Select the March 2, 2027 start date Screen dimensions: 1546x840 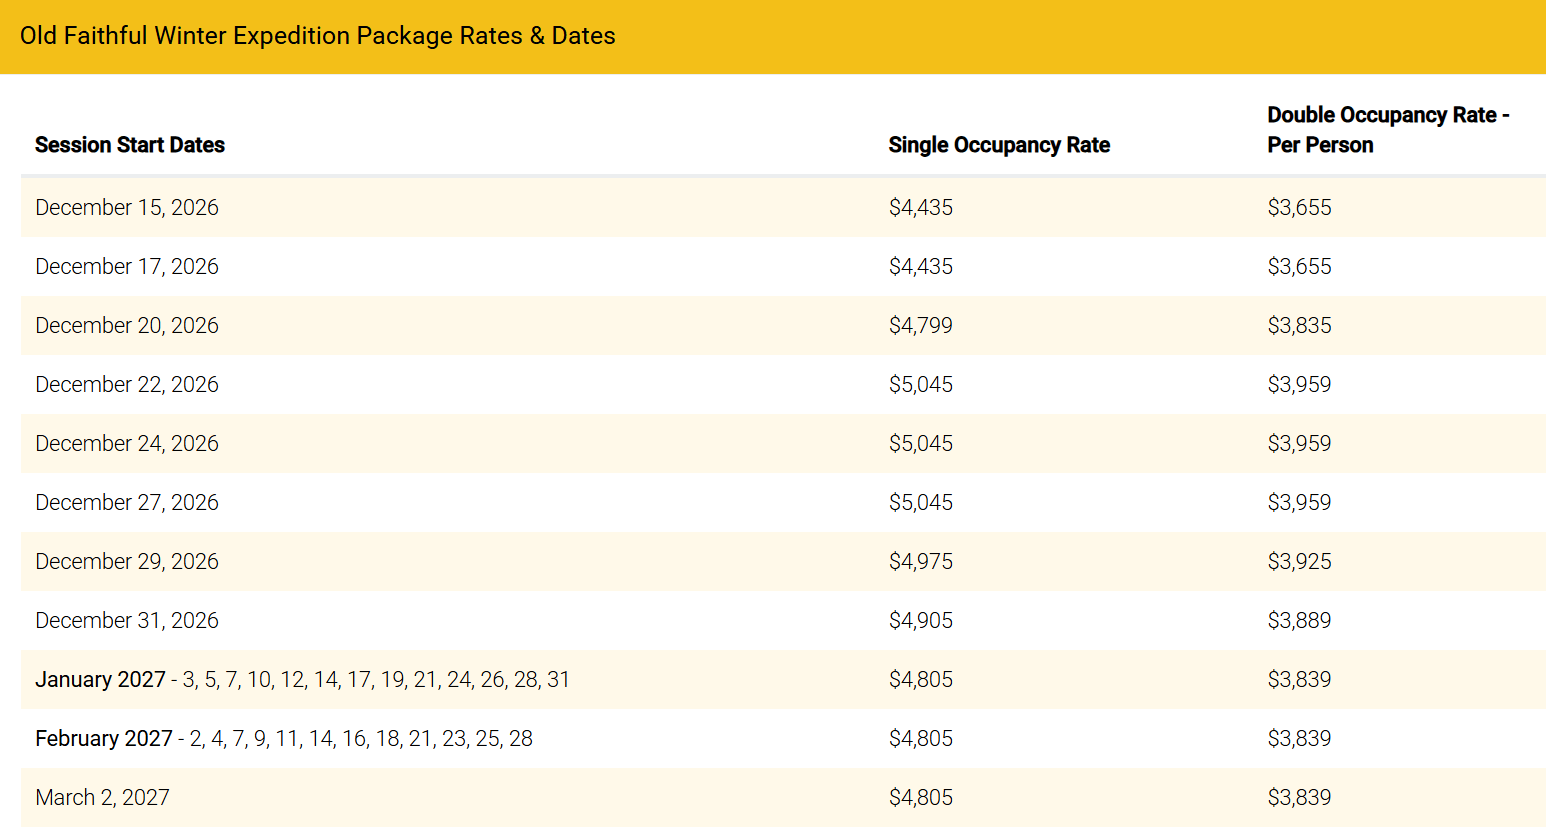[102, 797]
